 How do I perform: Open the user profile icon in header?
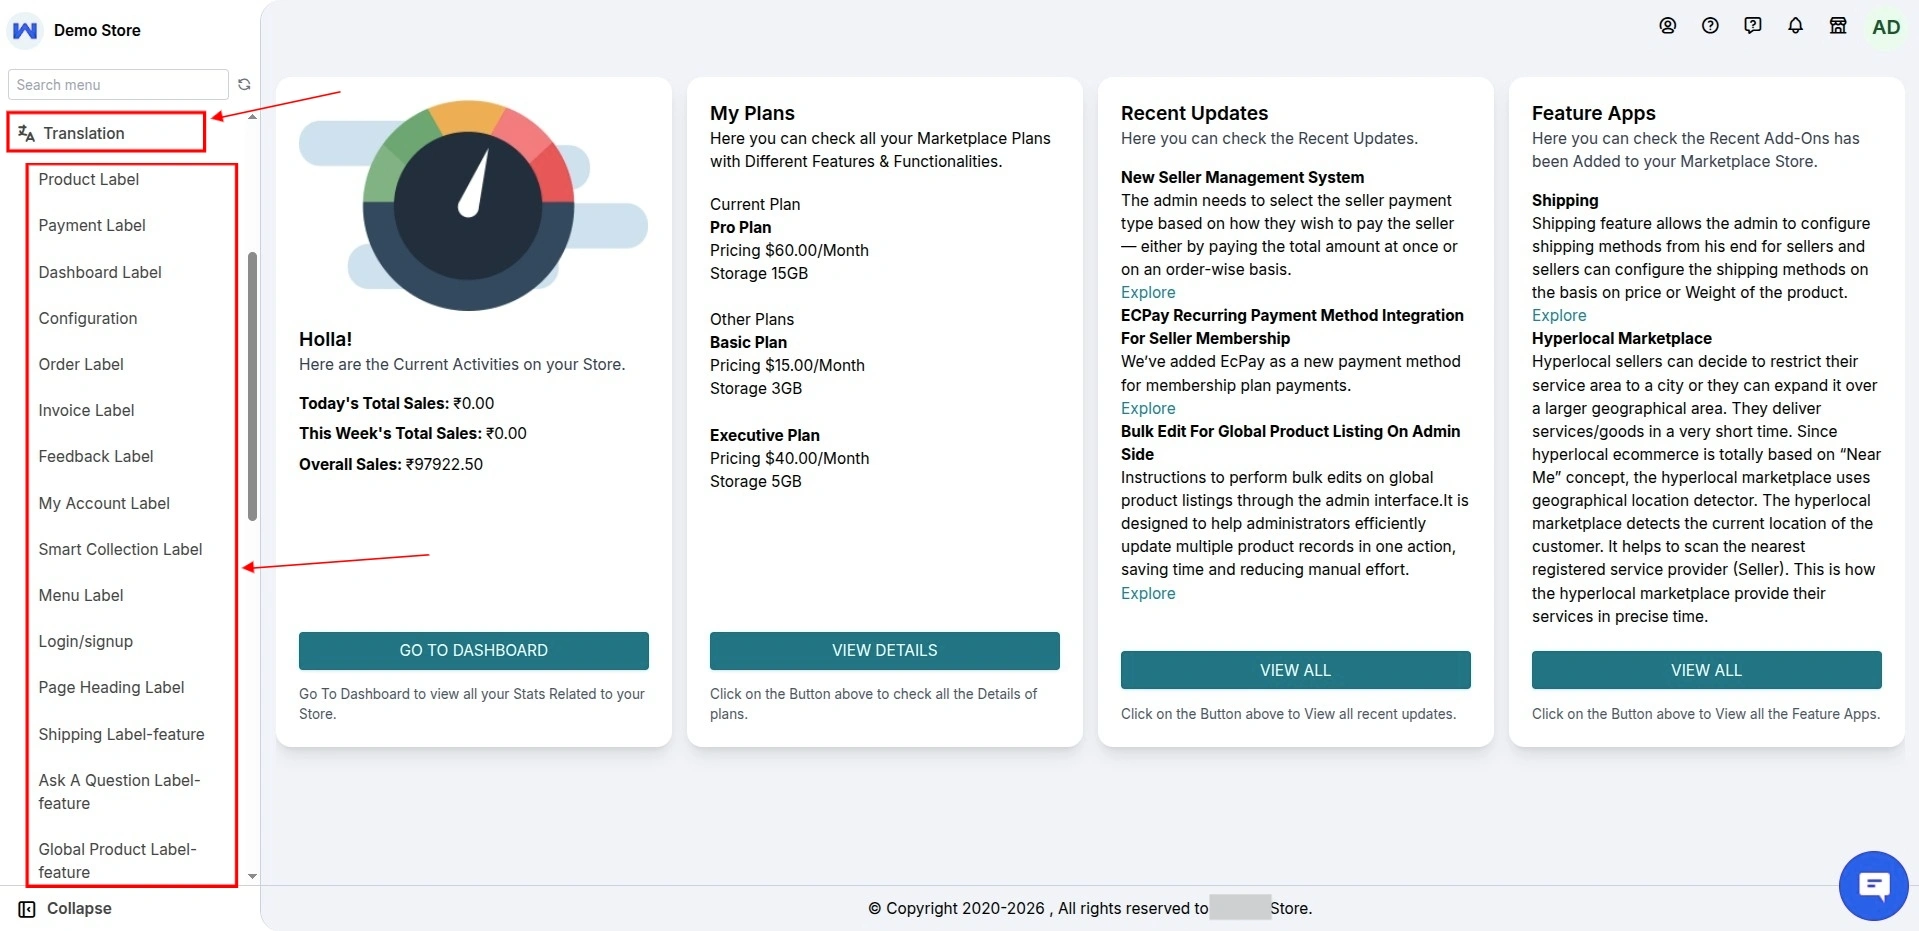[x=1667, y=26]
